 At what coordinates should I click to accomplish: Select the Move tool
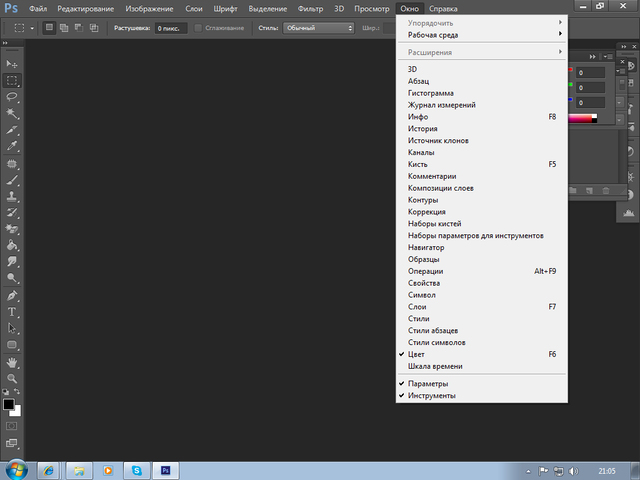(12, 64)
